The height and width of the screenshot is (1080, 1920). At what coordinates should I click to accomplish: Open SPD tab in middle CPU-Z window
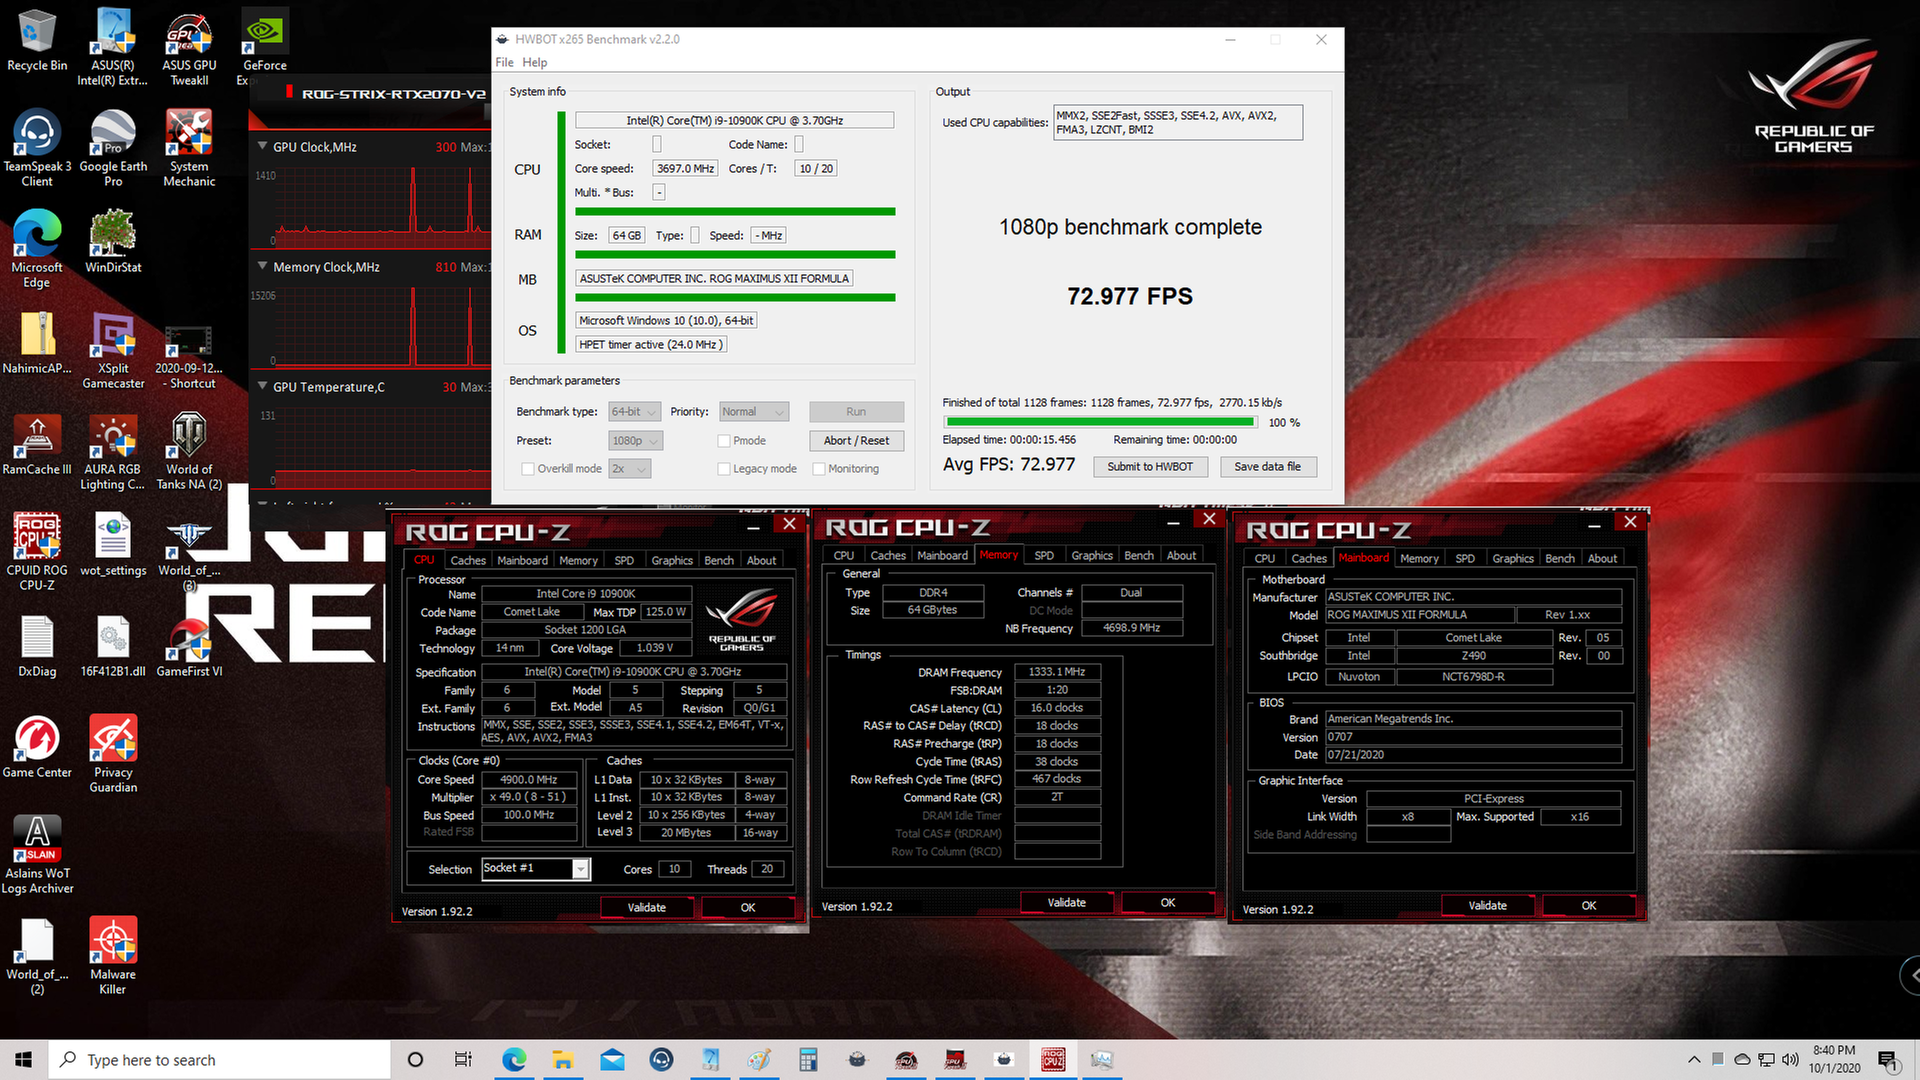1044,555
